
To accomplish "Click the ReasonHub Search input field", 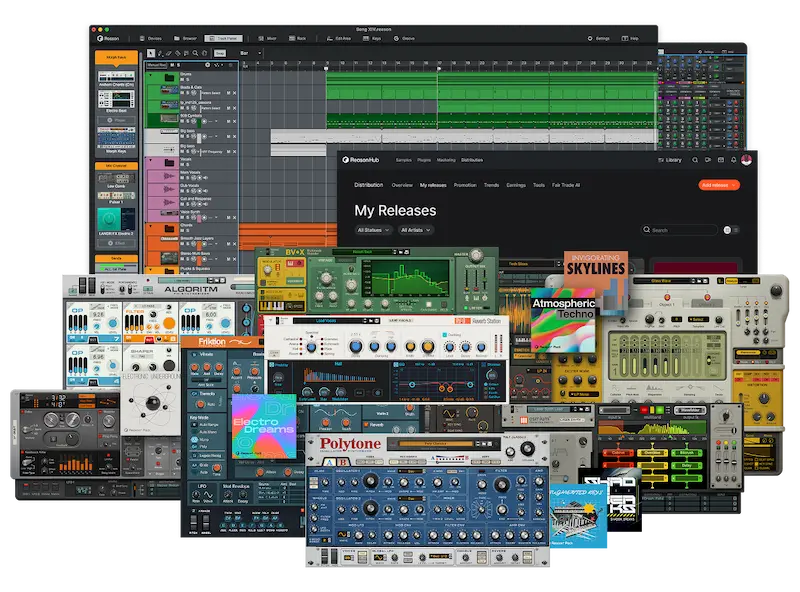I will coord(679,230).
